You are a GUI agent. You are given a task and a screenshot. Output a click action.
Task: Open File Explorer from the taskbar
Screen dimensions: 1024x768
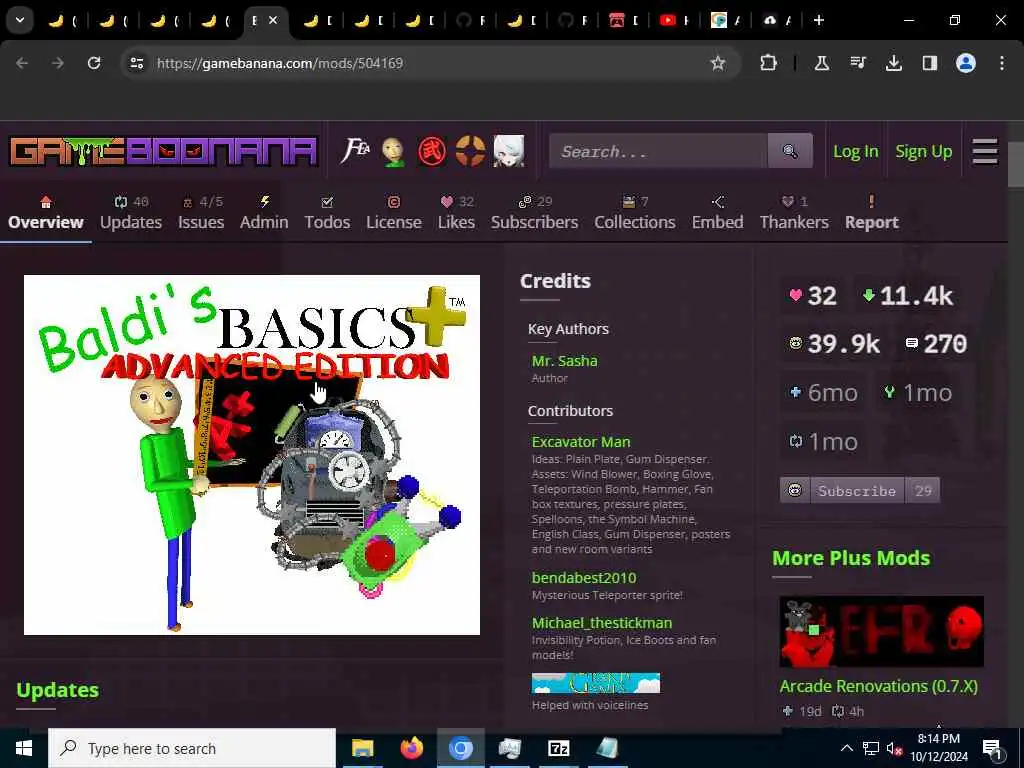[362, 748]
